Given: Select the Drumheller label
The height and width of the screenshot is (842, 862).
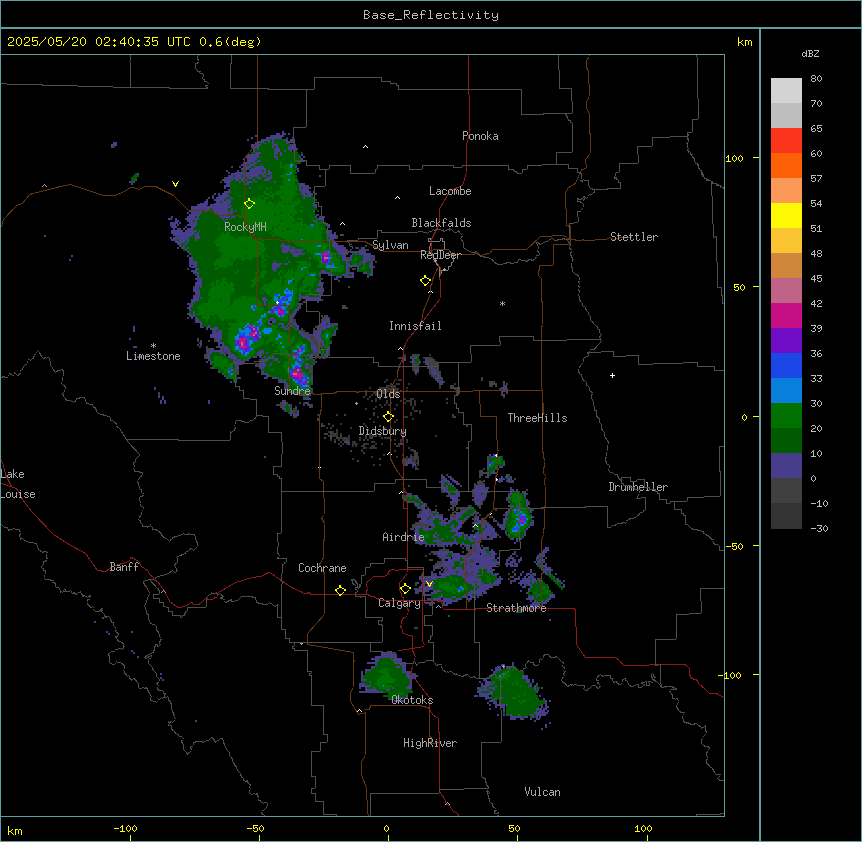Looking at the screenshot, I should coord(638,487).
